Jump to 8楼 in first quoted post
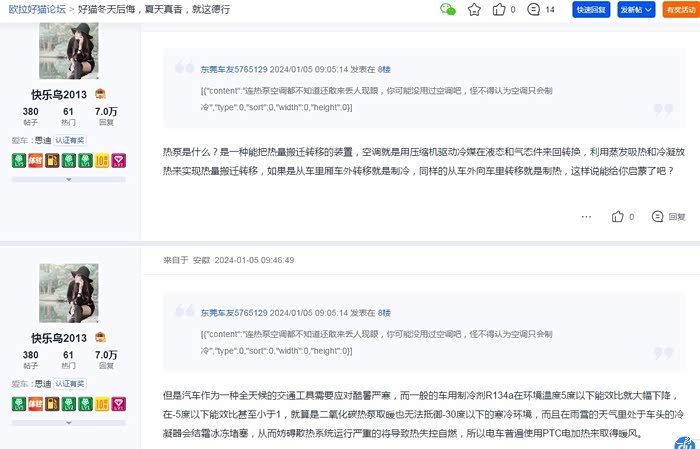Image resolution: width=700 pixels, height=449 pixels. [x=384, y=69]
